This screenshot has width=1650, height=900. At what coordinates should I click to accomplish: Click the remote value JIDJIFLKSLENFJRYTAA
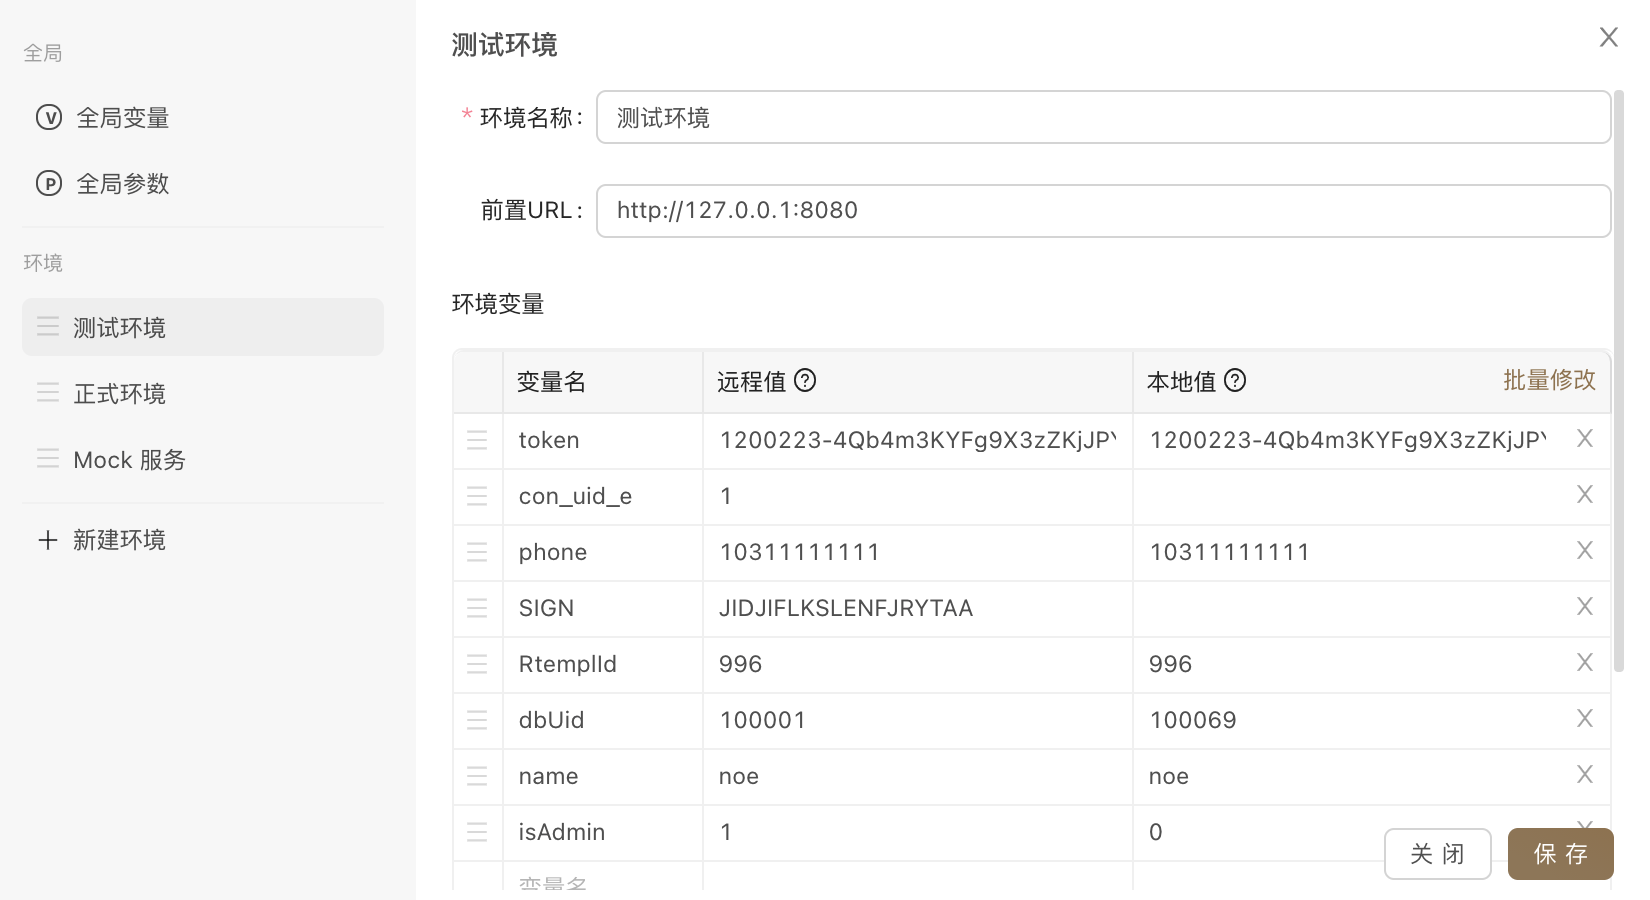click(x=918, y=609)
